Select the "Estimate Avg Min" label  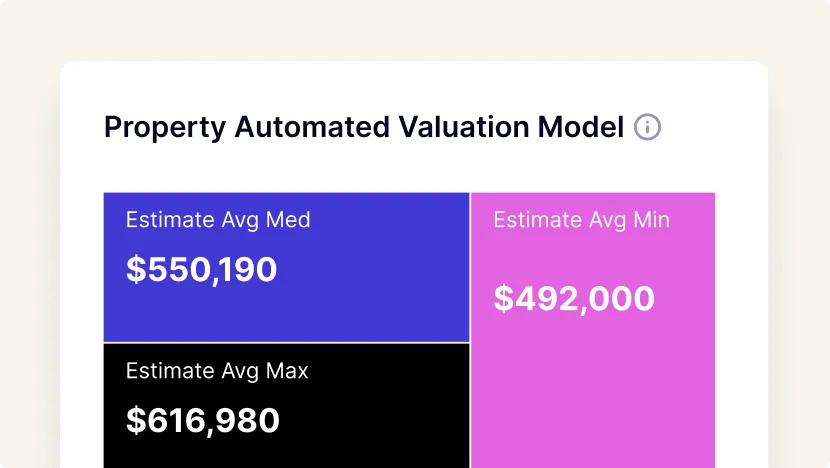582,220
